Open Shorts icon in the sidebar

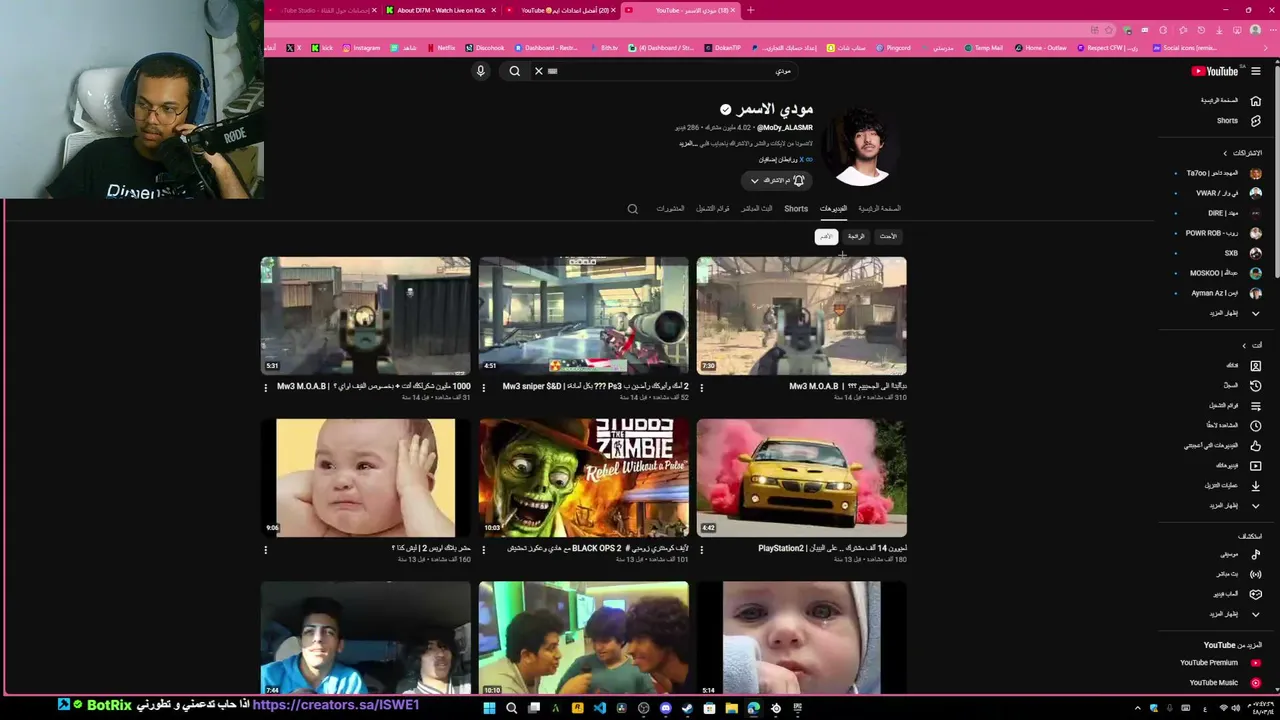click(x=1255, y=121)
